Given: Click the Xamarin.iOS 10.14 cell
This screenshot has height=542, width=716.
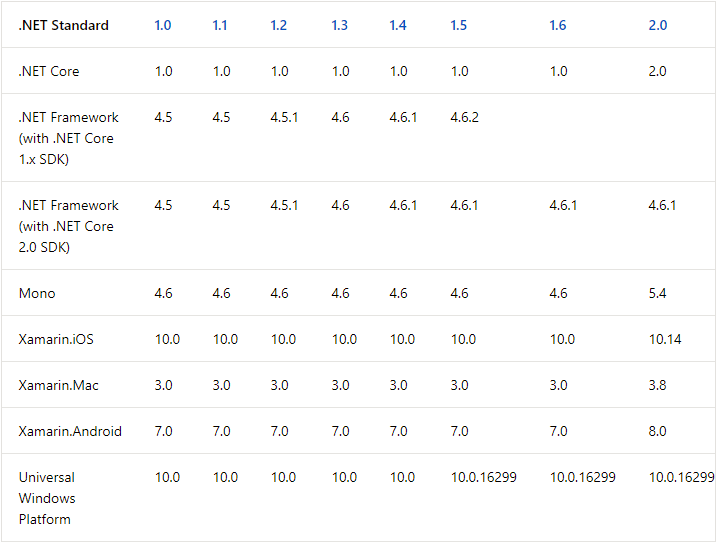Looking at the screenshot, I should click(x=665, y=339).
